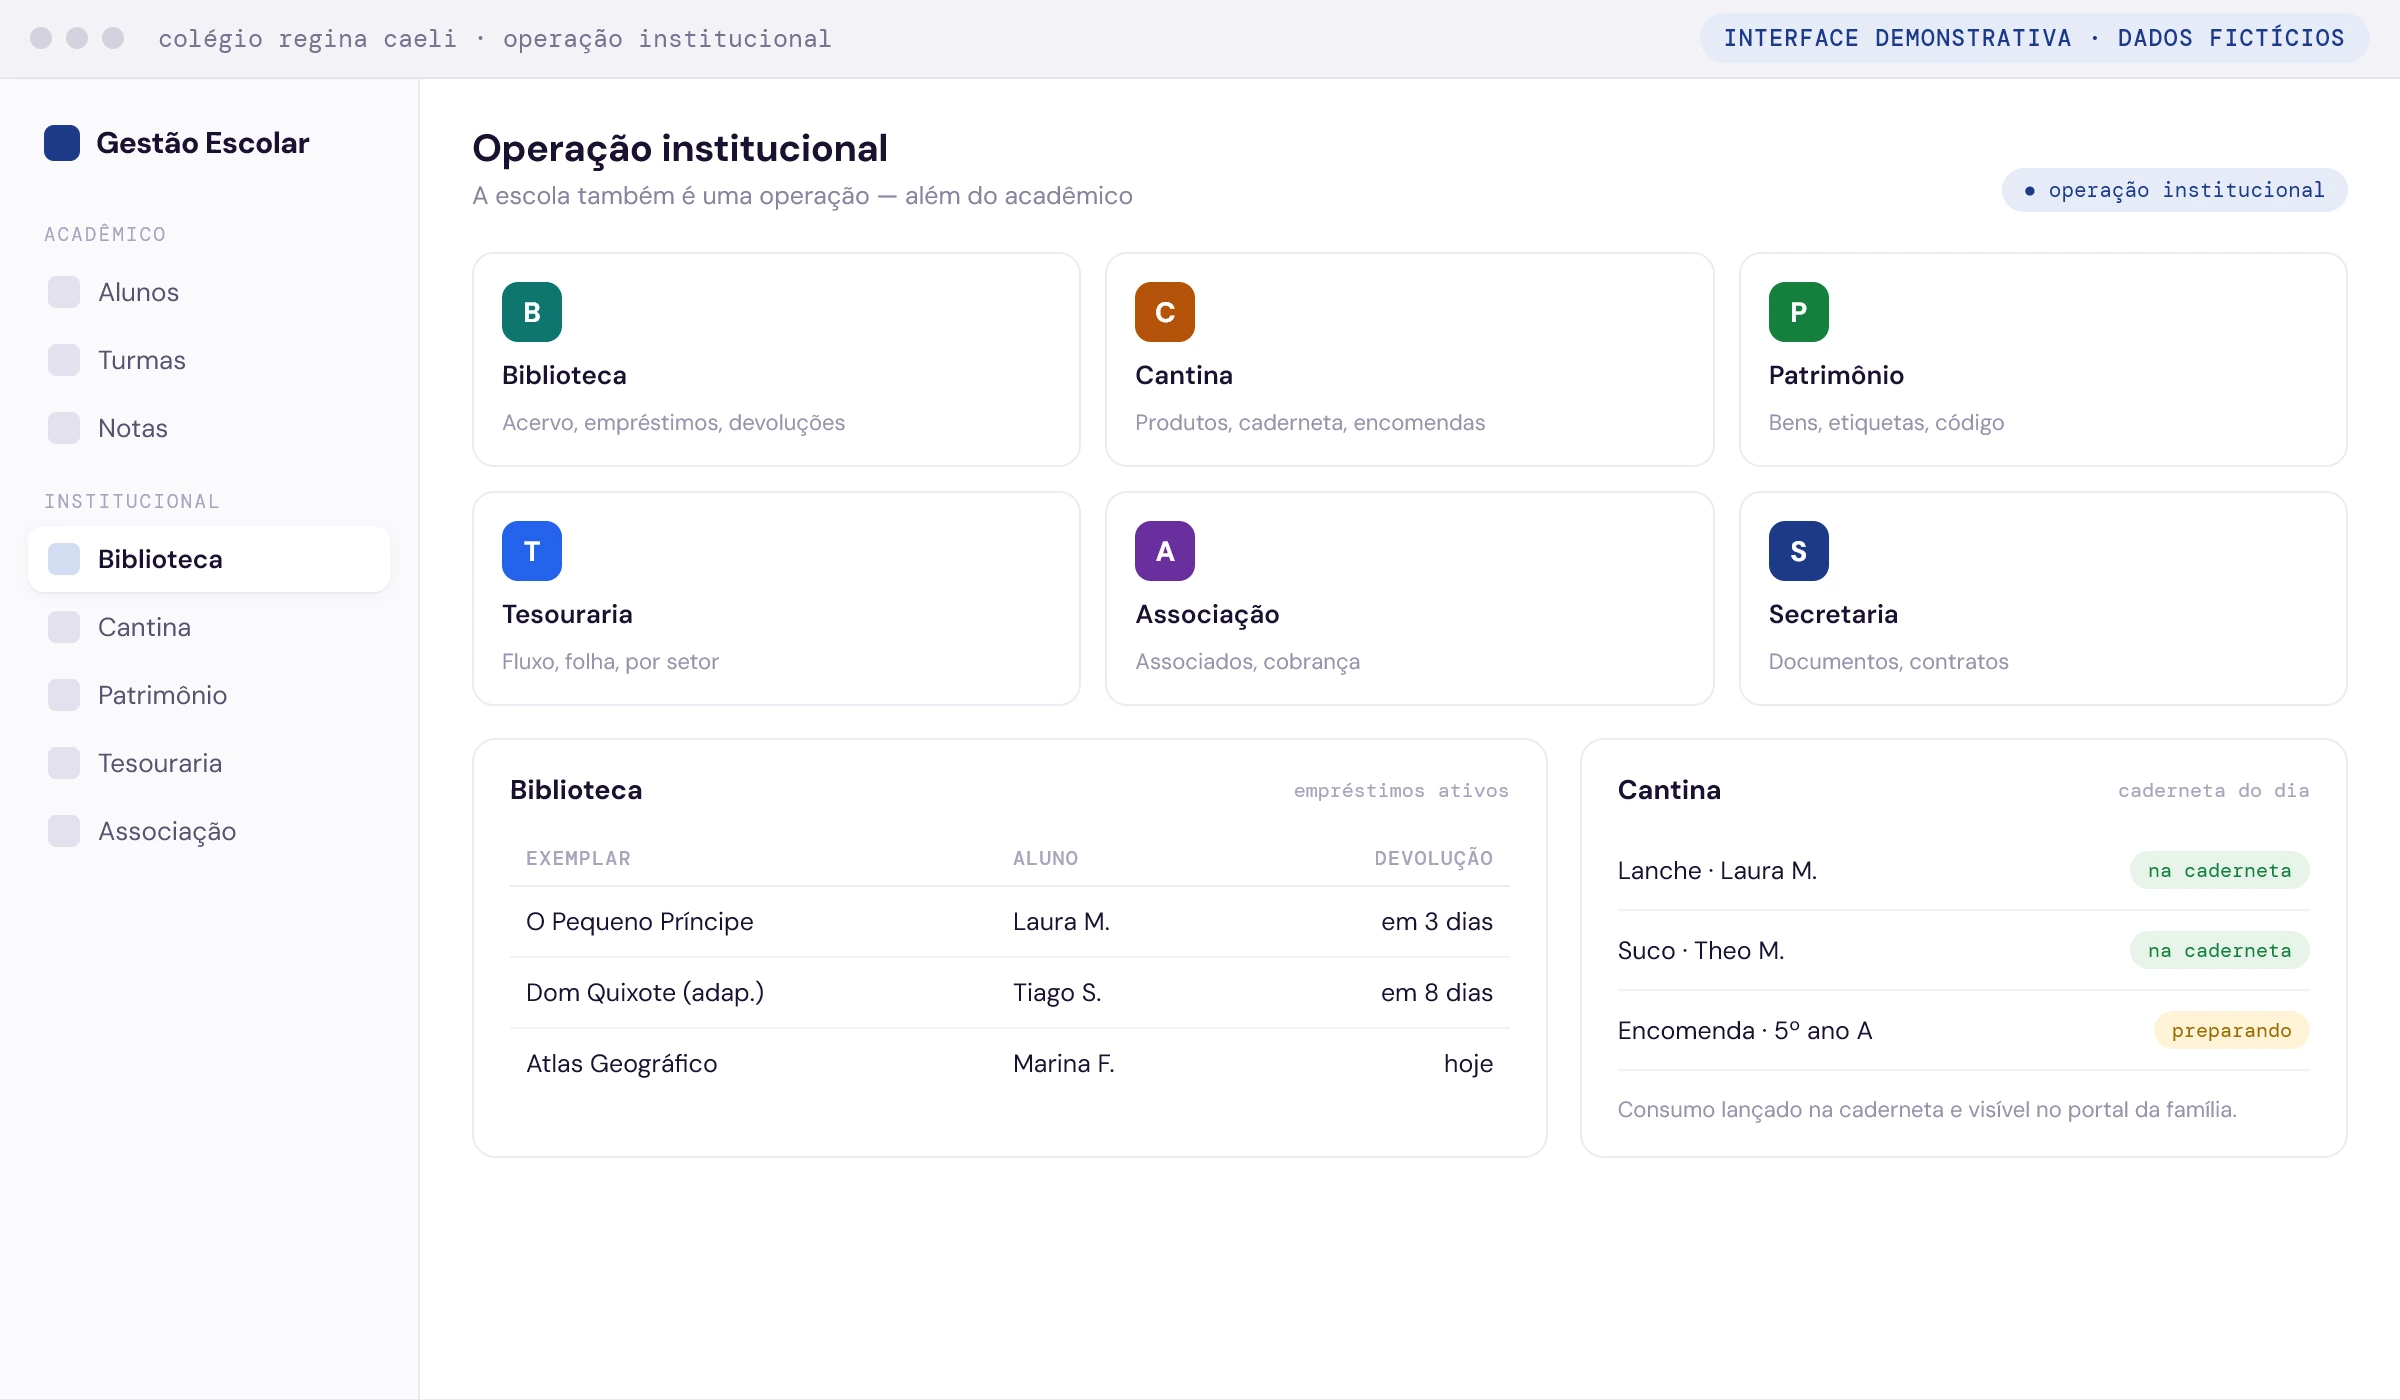Click the sidebar Biblioteca item icon
The width and height of the screenshot is (2400, 1400).
click(64, 559)
